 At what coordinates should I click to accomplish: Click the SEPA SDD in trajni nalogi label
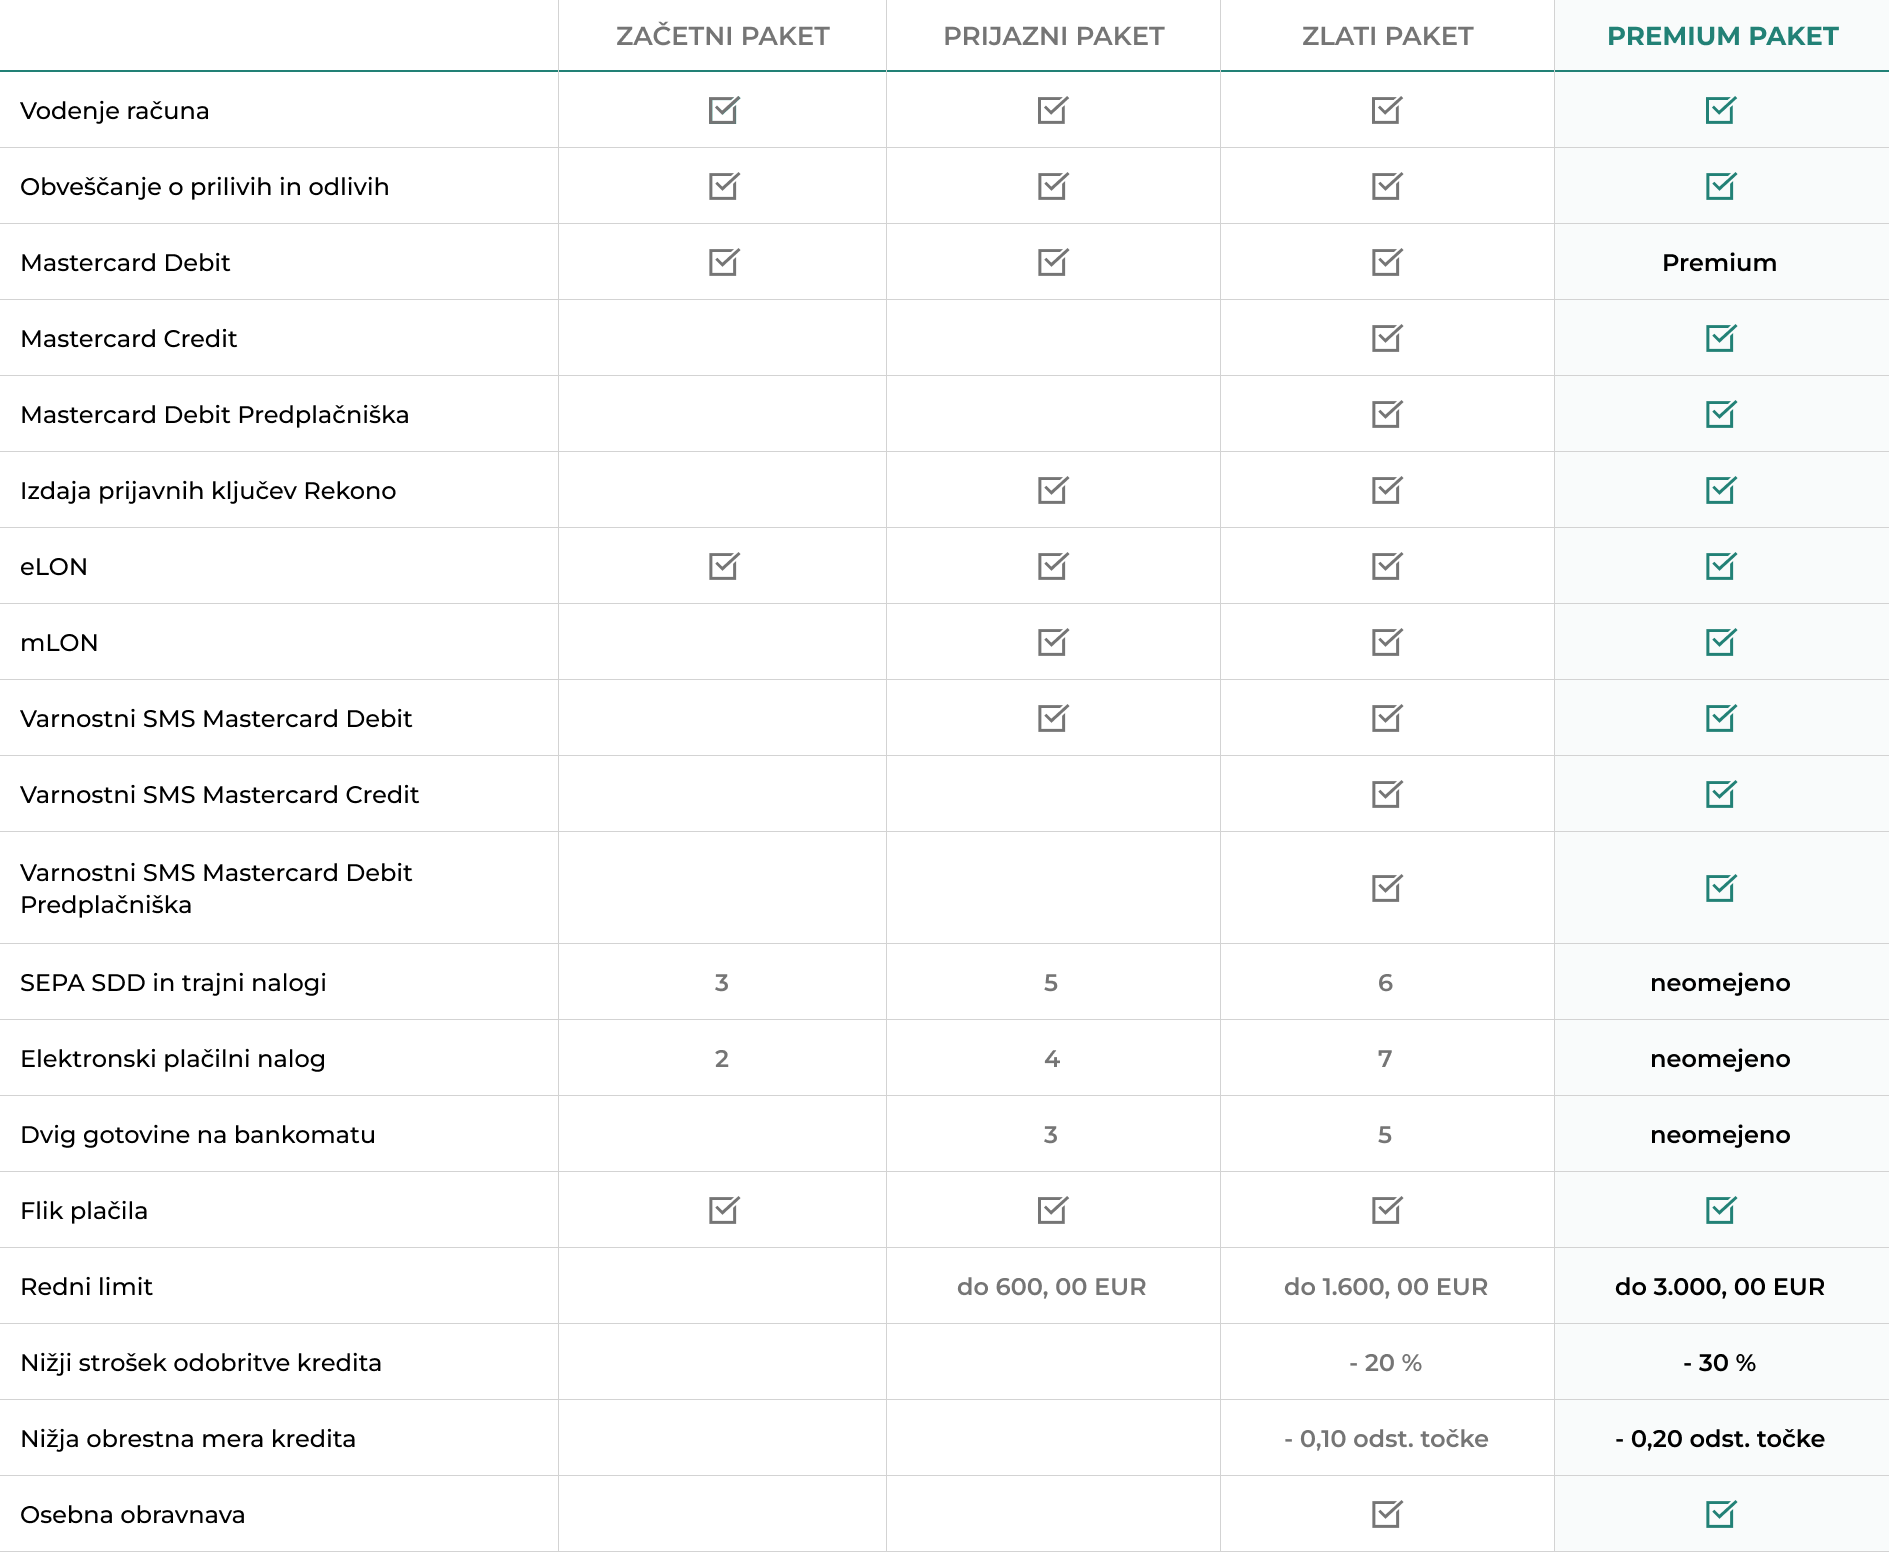tap(173, 983)
